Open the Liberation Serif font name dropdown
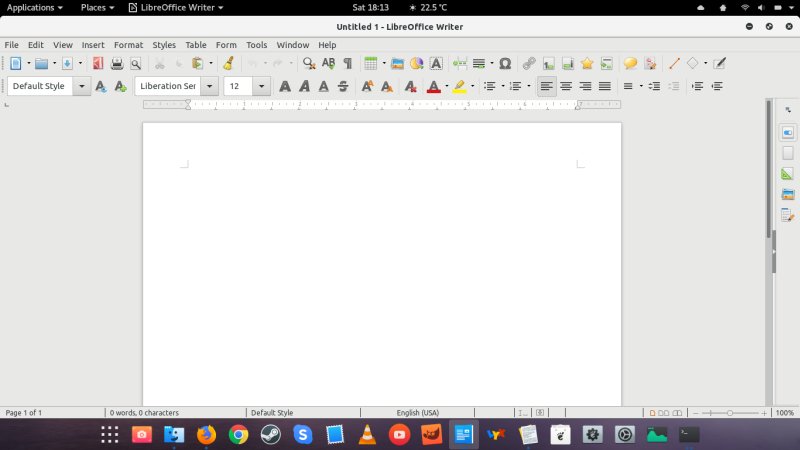This screenshot has width=800, height=450. [209, 86]
